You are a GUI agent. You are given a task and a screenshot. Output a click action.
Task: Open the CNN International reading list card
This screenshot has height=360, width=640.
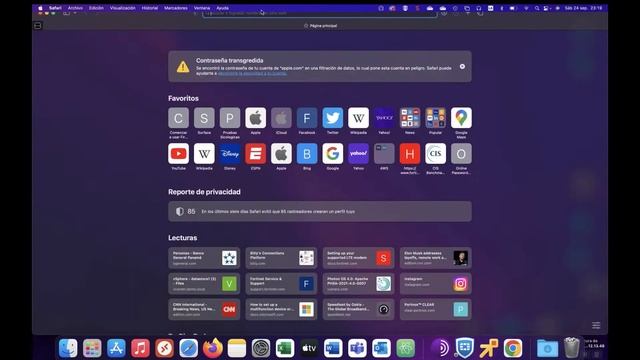[204, 309]
